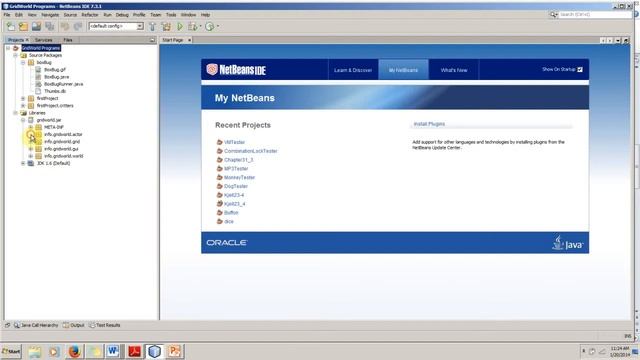The height and width of the screenshot is (360, 640).
Task: Click the Open Project toolbar icon
Action: point(37,27)
